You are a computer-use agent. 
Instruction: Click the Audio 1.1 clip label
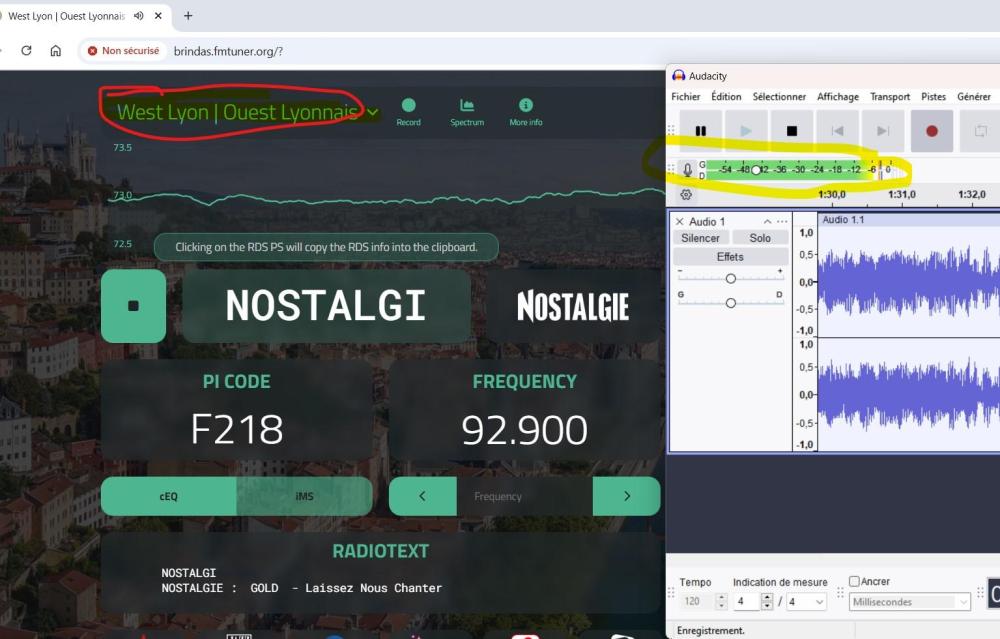tap(843, 219)
